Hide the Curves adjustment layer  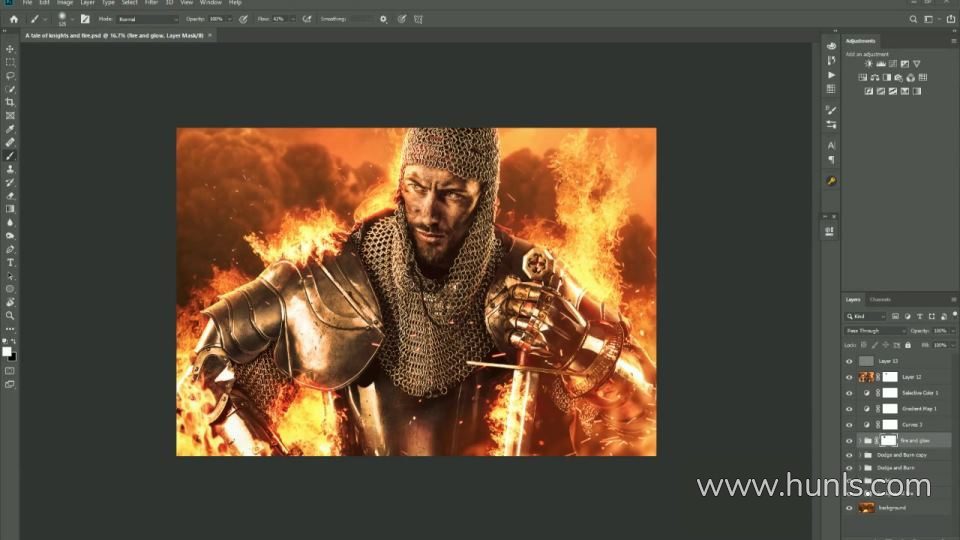click(849, 425)
